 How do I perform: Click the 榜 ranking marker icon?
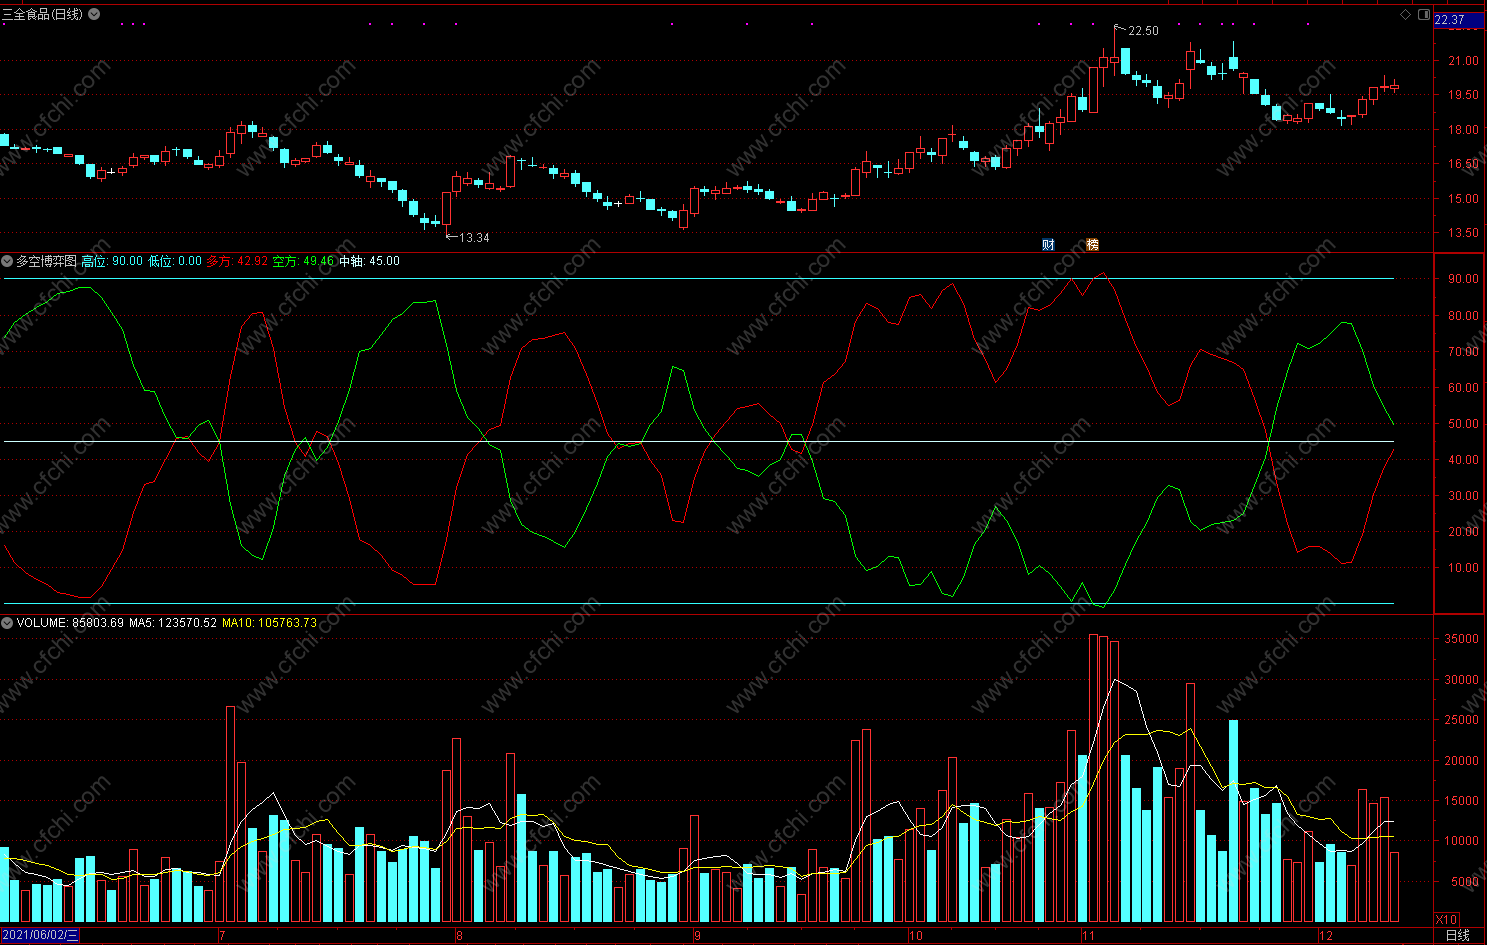1092,244
